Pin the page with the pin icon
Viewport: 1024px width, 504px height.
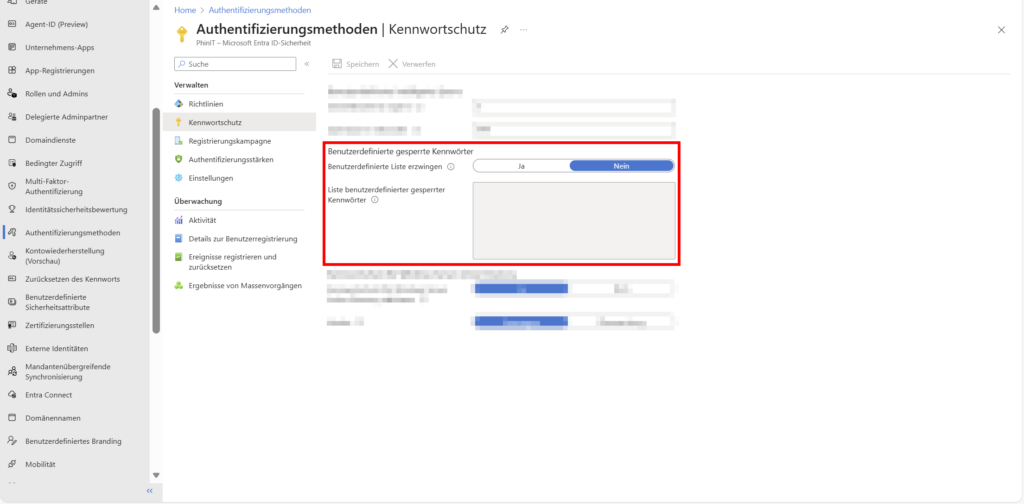point(505,31)
